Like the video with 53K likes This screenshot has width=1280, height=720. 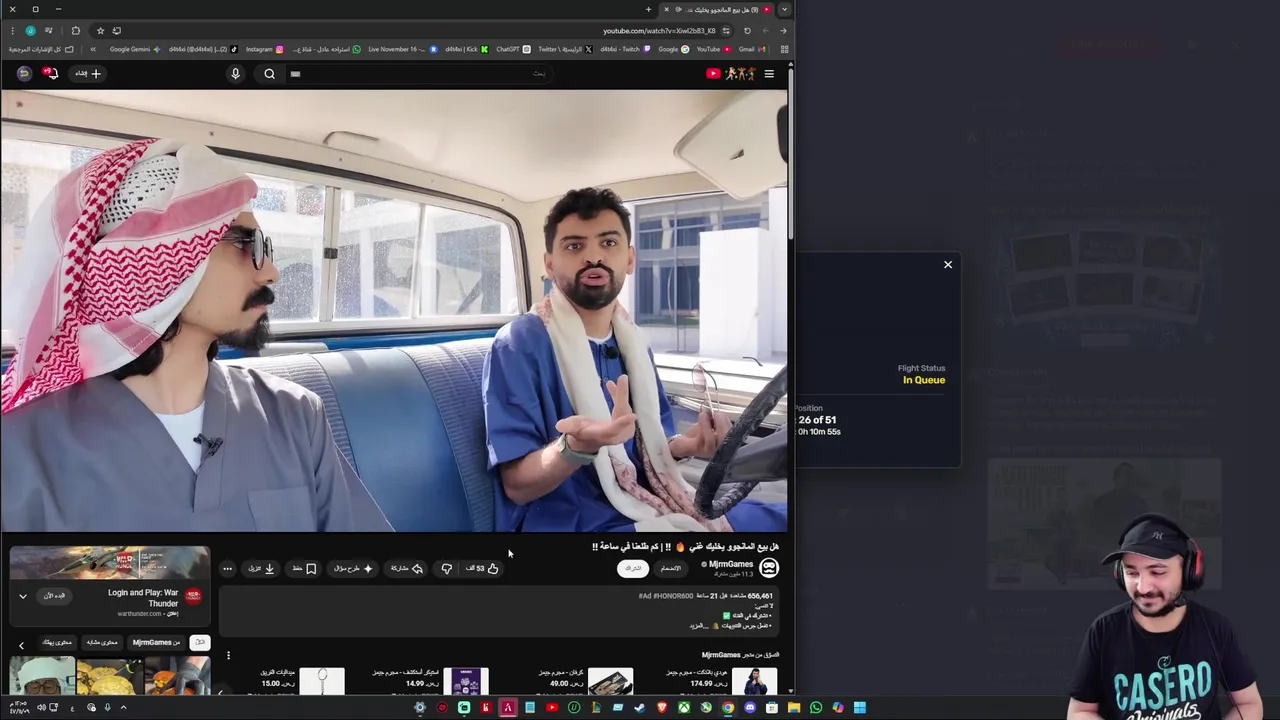(483, 568)
